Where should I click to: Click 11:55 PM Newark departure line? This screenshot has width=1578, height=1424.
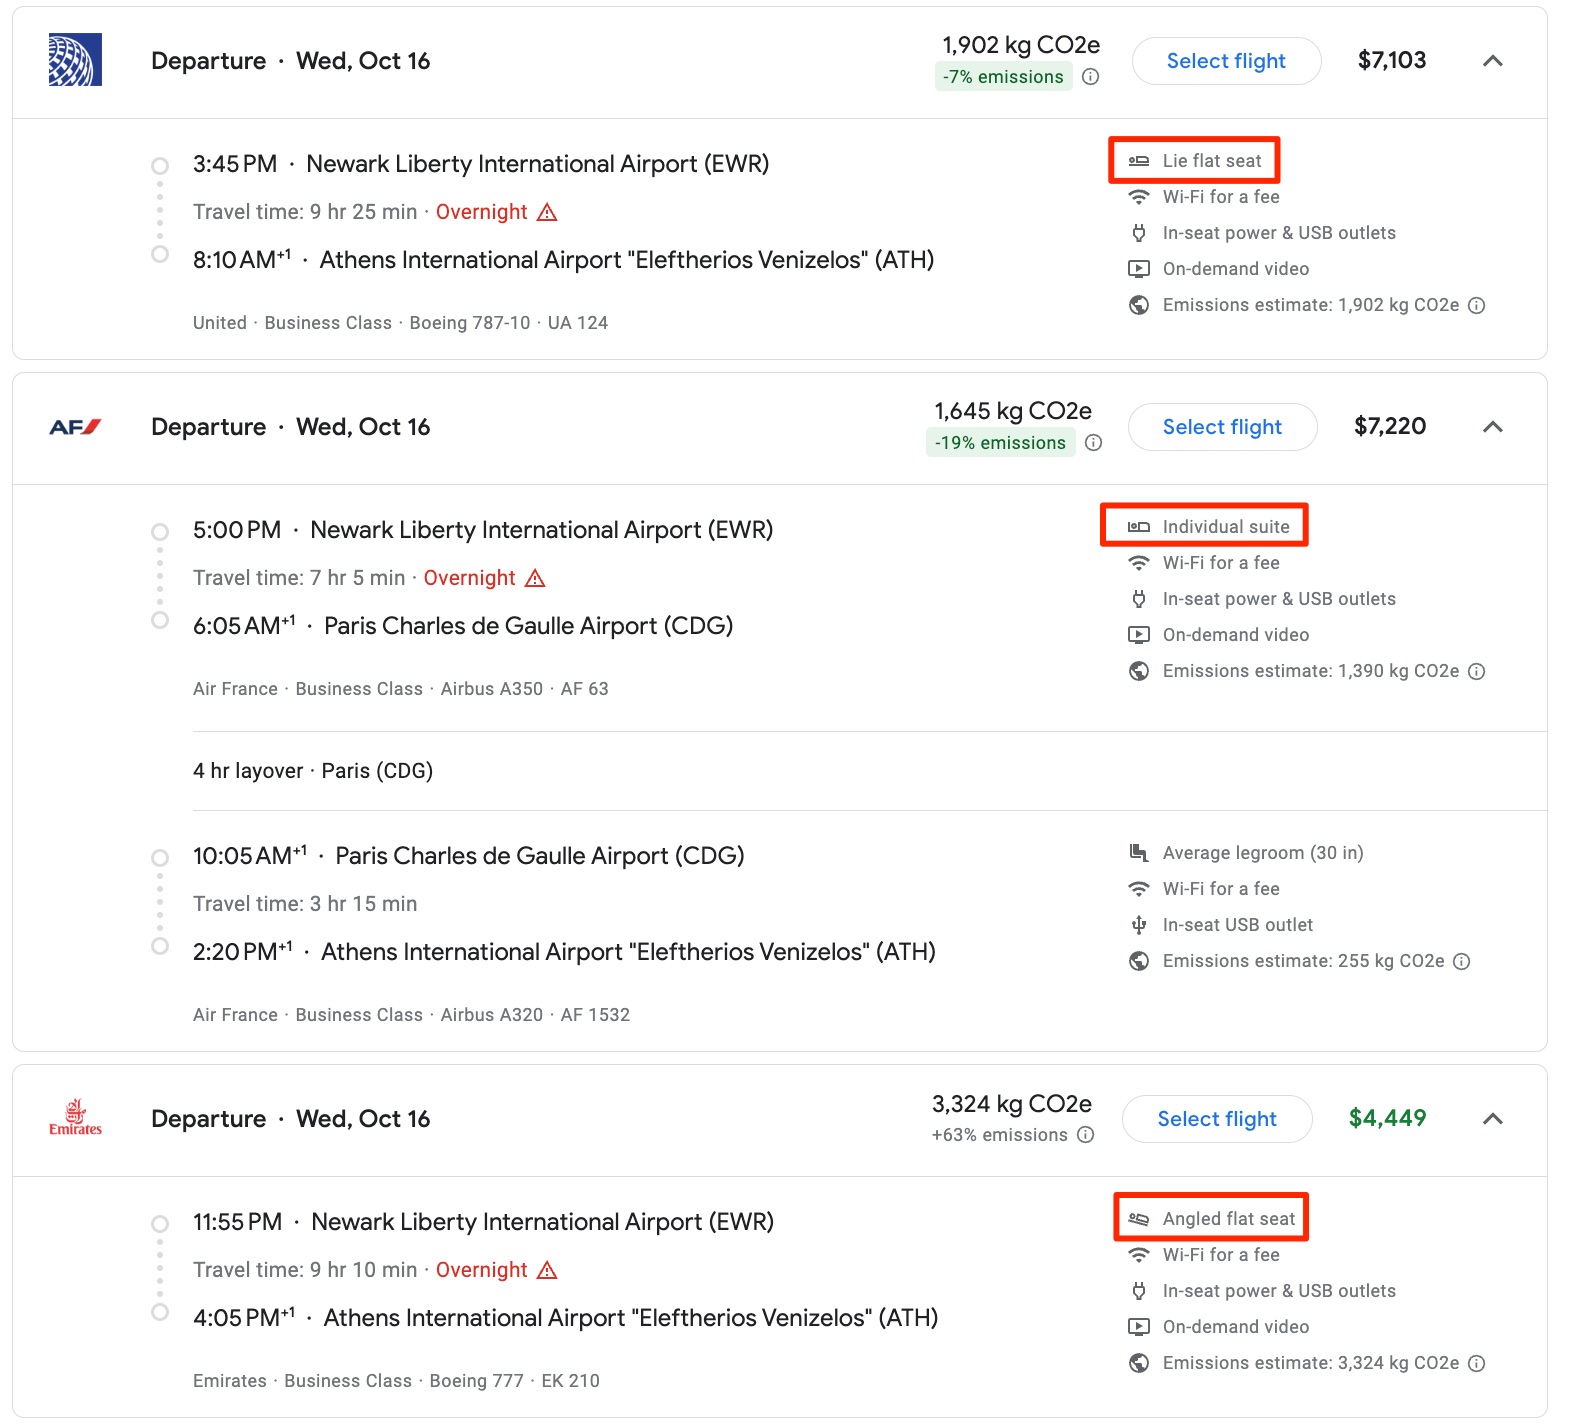[484, 1222]
